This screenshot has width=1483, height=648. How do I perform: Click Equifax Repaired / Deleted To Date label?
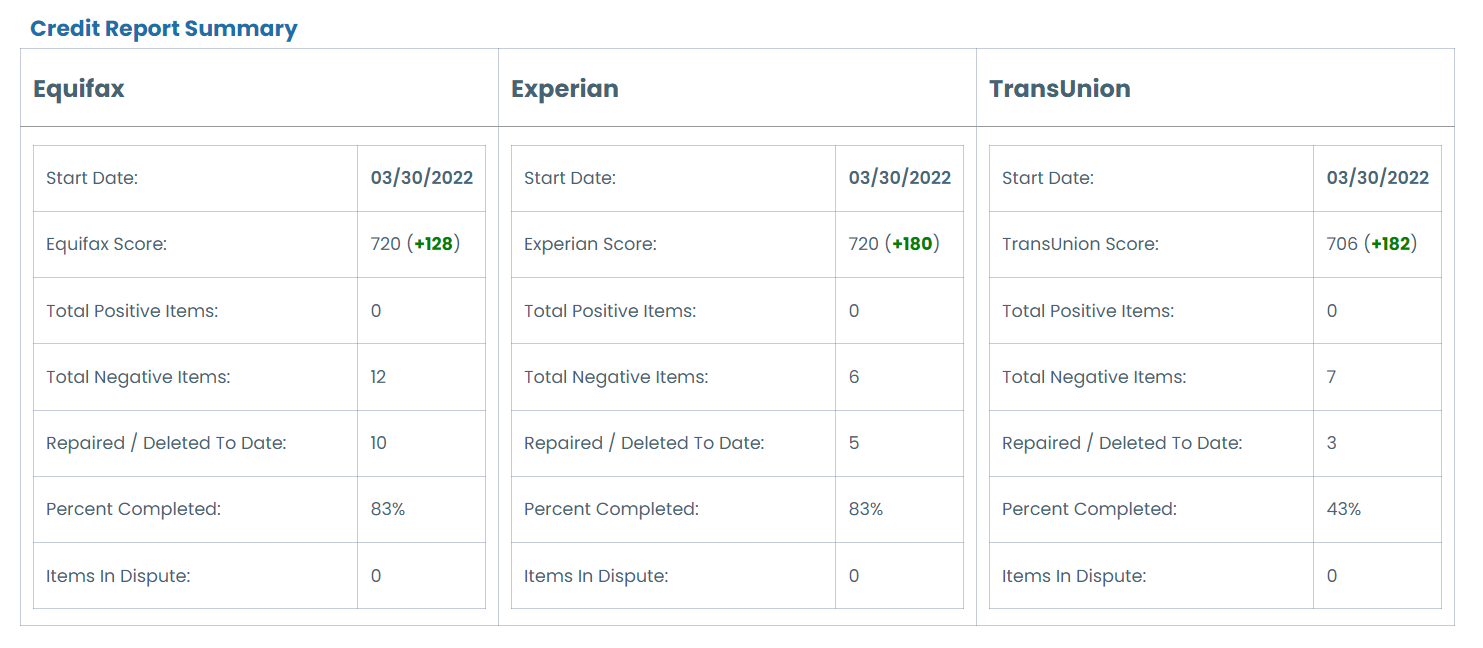tap(166, 443)
